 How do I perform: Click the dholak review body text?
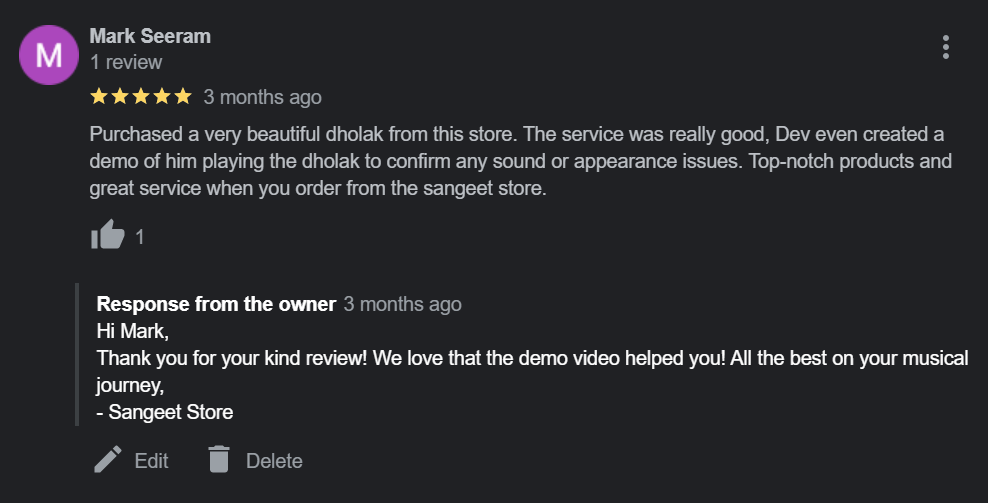click(x=520, y=161)
